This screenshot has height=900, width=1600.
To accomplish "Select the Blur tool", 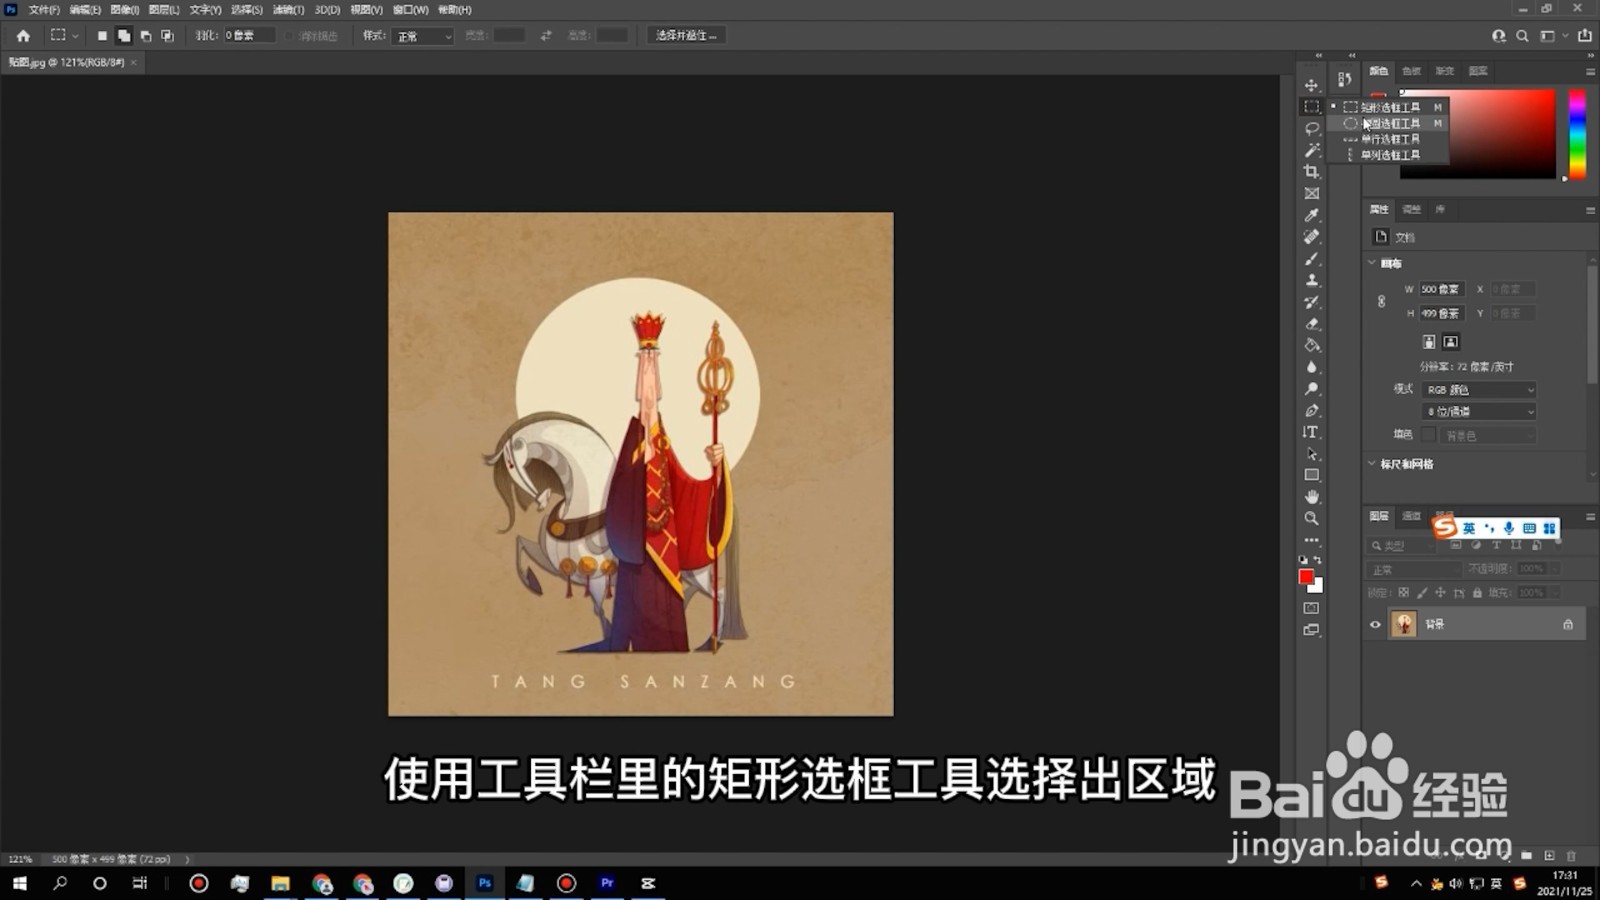I will click(1311, 367).
